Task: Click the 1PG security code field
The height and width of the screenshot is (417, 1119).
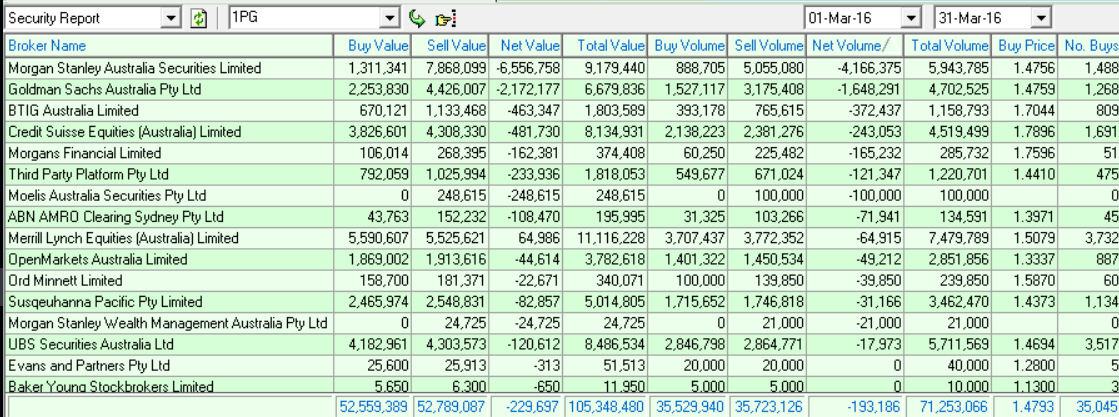Action: click(304, 18)
